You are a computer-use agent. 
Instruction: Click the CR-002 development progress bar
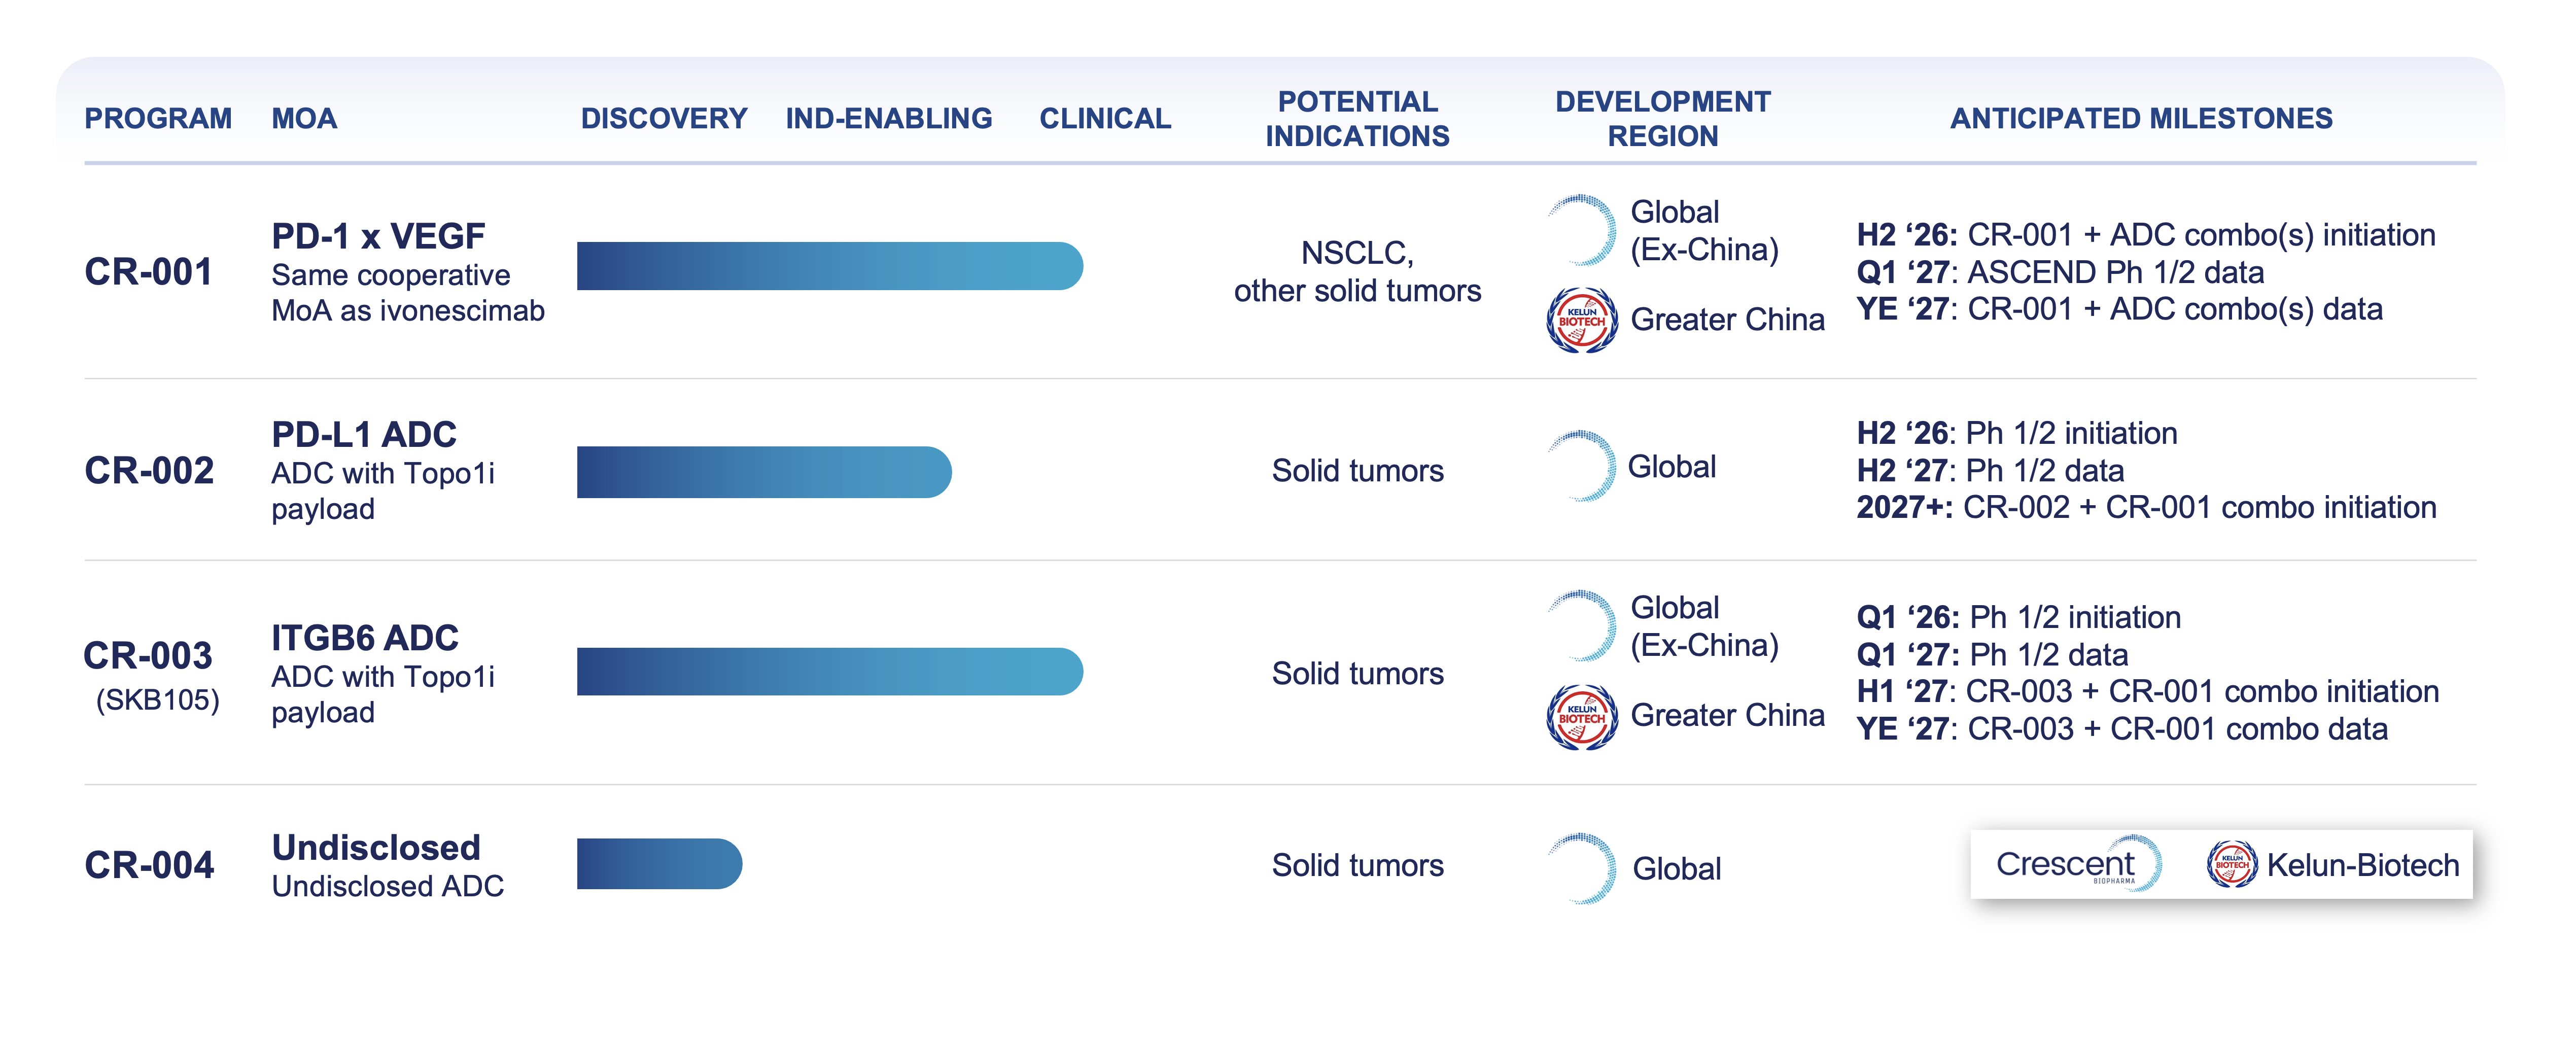point(764,472)
